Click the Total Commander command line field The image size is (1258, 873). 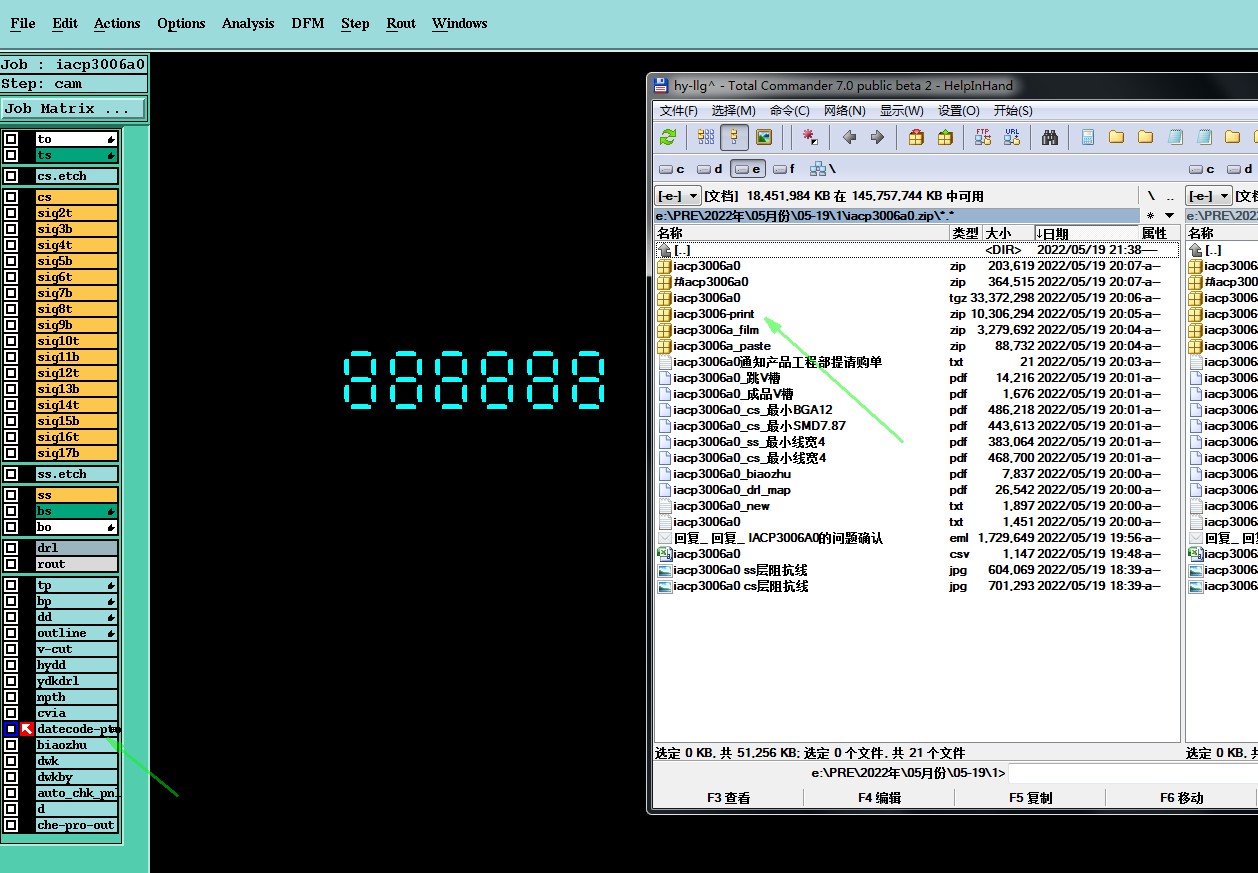pos(1132,773)
